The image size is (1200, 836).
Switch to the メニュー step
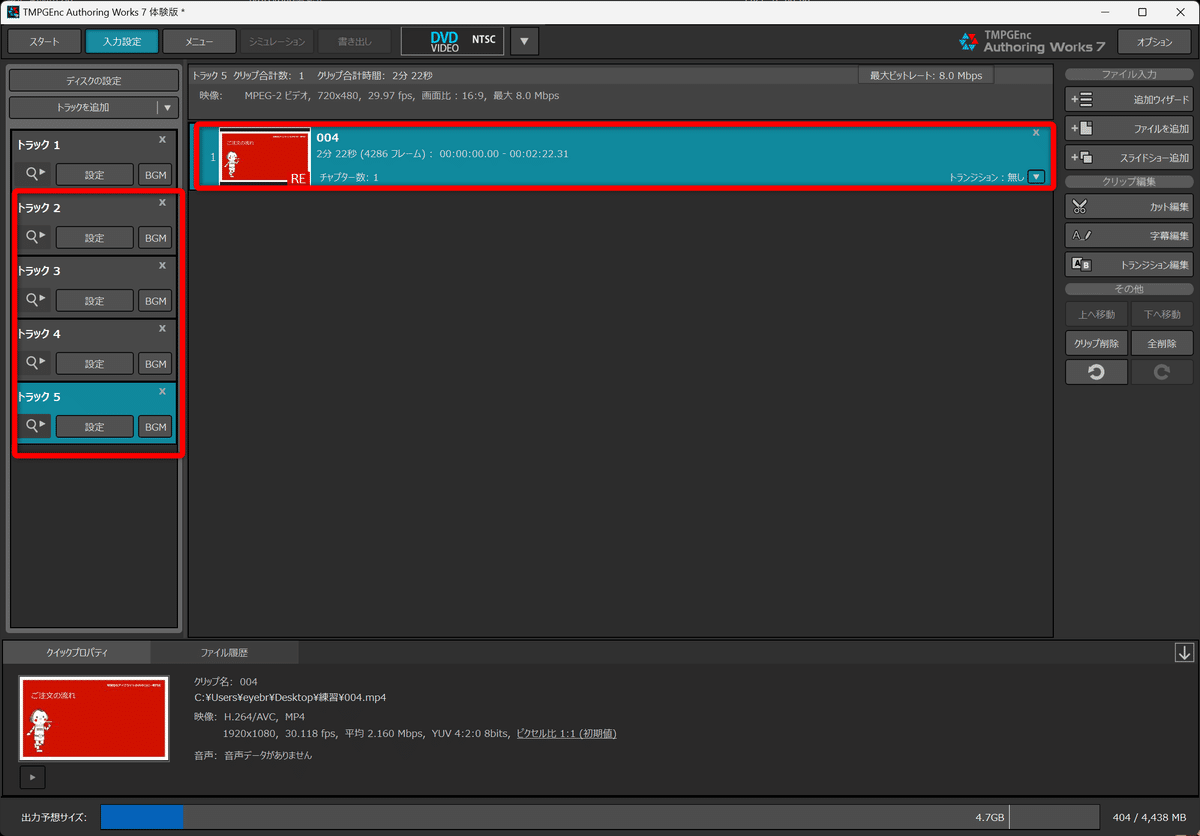[199, 41]
